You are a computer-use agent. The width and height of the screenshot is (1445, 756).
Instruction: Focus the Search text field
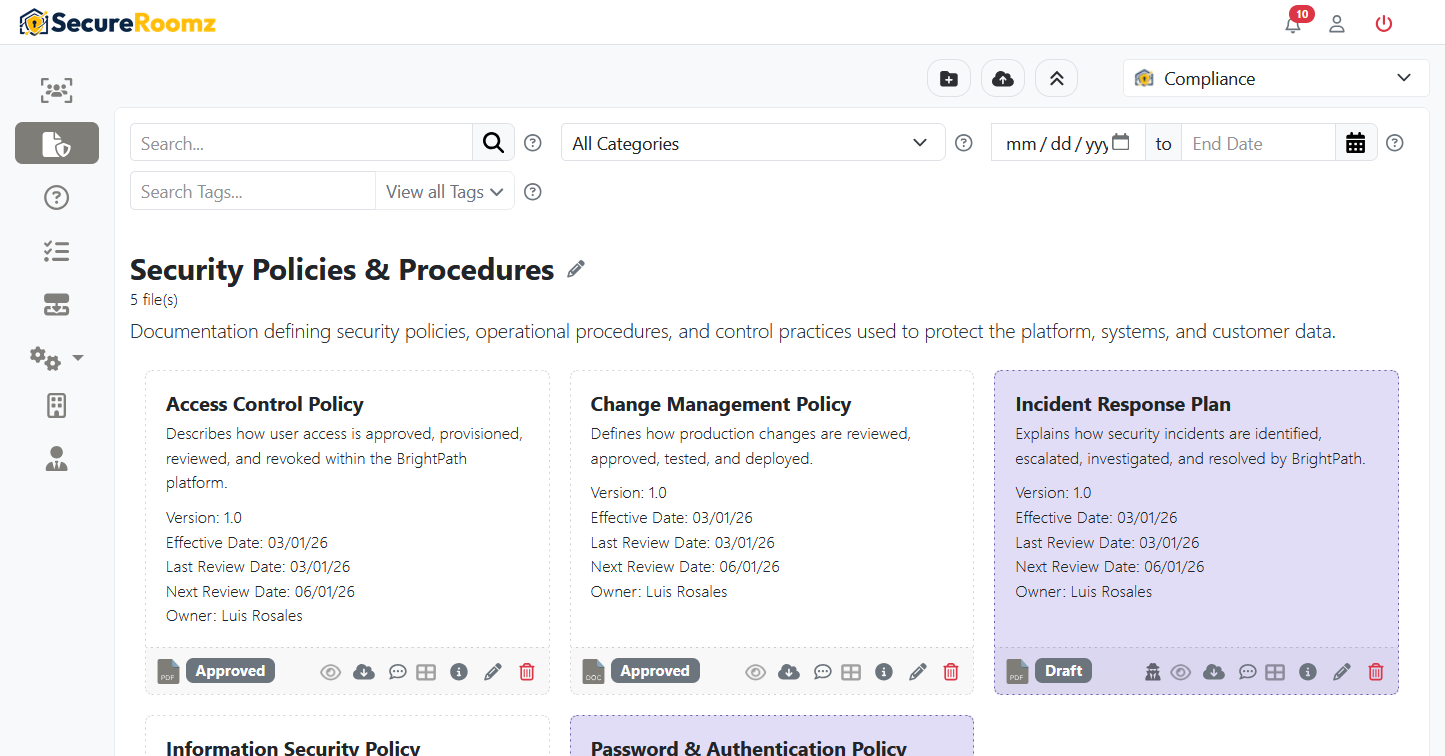click(x=301, y=143)
